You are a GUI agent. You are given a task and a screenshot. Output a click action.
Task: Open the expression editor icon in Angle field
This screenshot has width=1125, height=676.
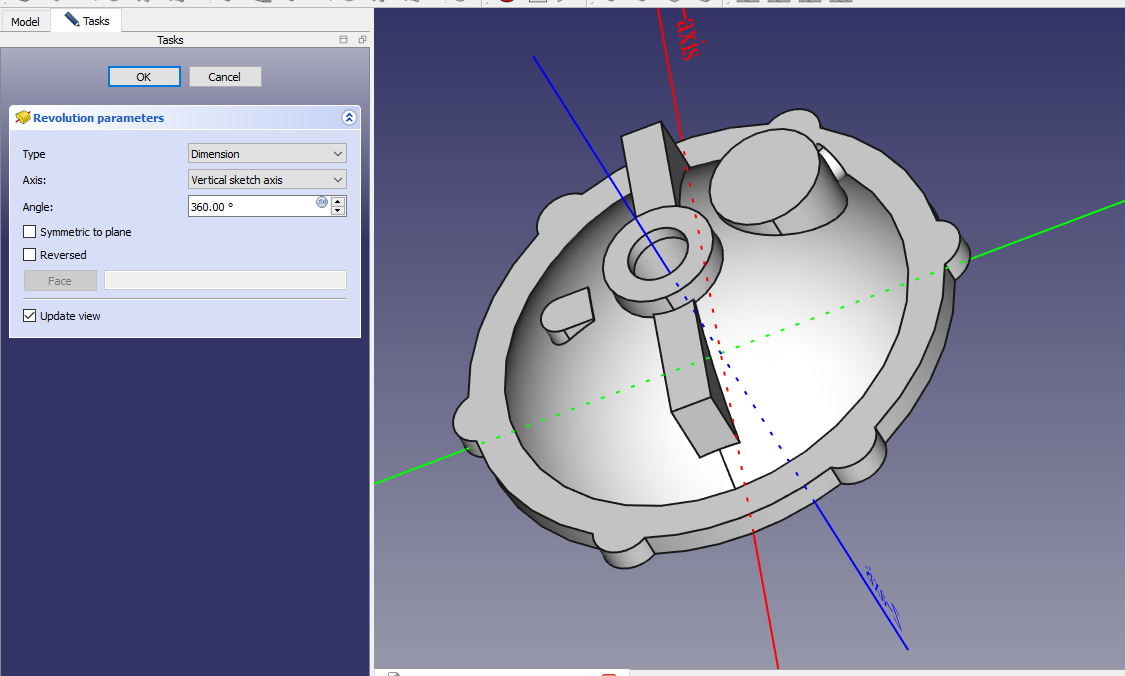(322, 202)
